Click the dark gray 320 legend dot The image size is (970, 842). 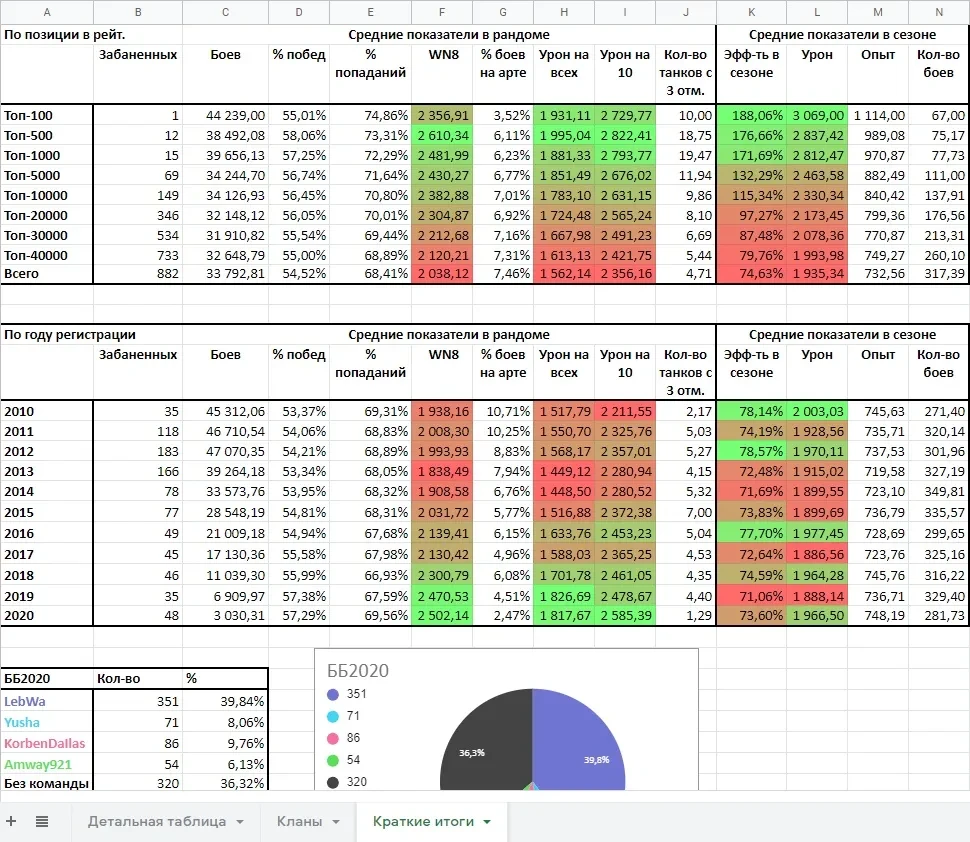click(332, 782)
